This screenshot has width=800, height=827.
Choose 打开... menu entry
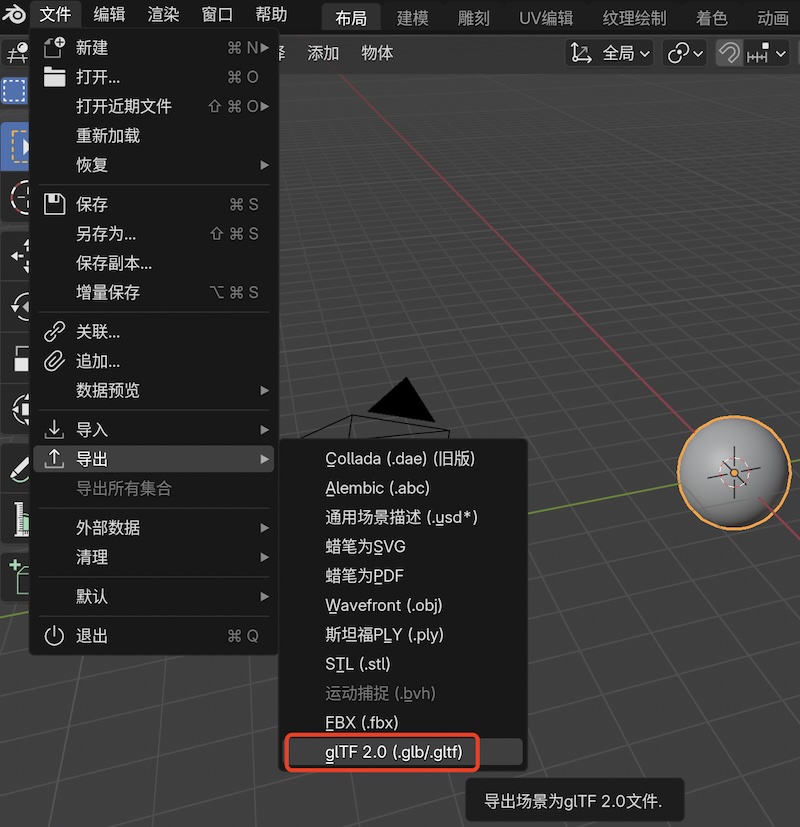tap(153, 77)
